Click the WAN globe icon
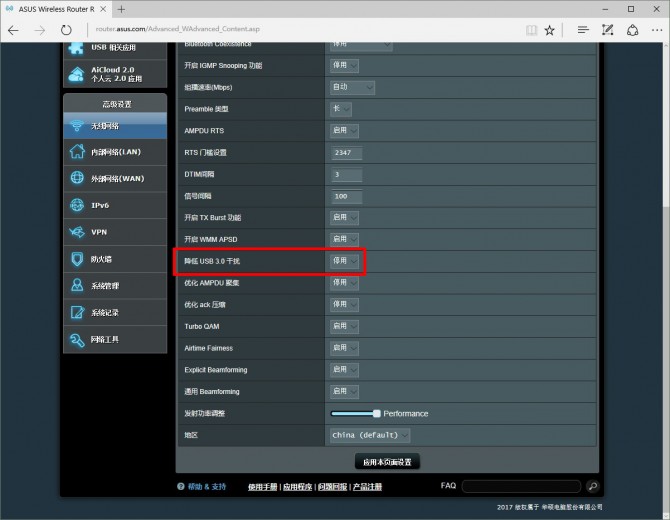This screenshot has width=670, height=520. coord(77,177)
